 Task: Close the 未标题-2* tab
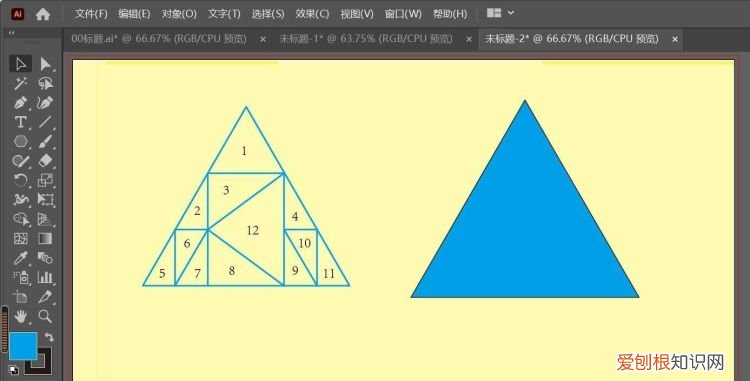[x=675, y=39]
